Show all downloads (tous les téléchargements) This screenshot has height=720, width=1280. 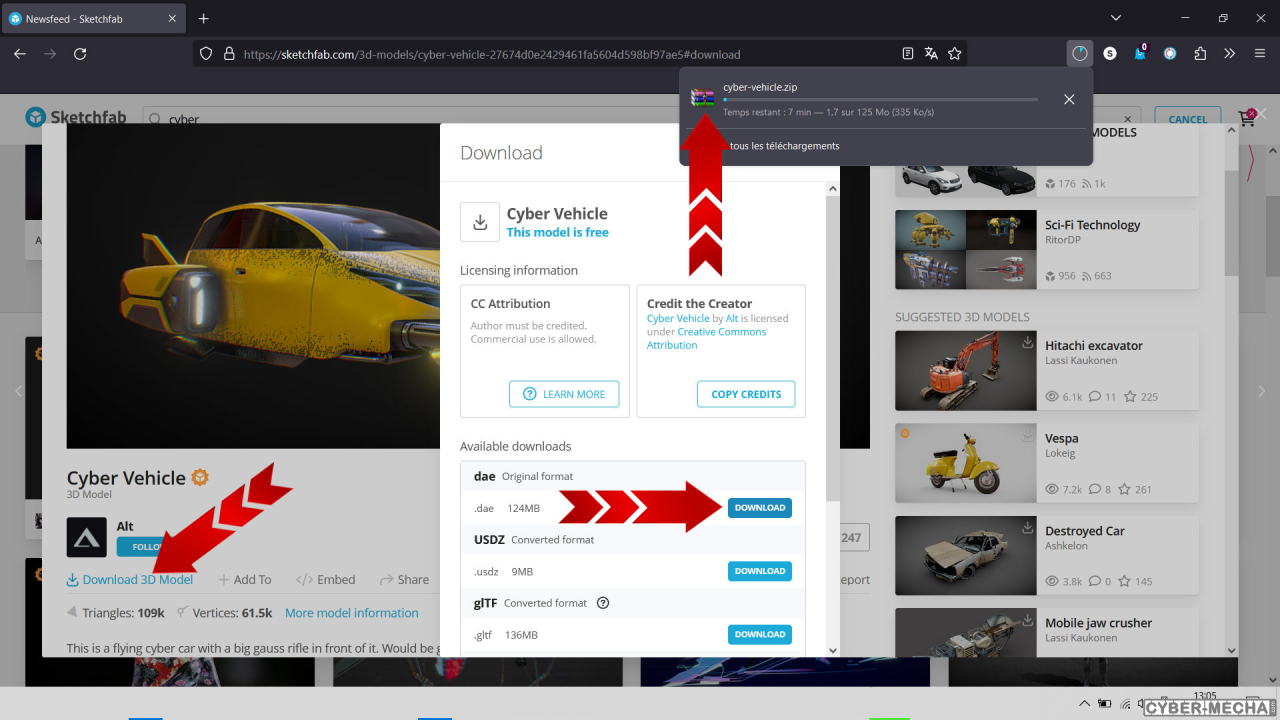pos(785,146)
